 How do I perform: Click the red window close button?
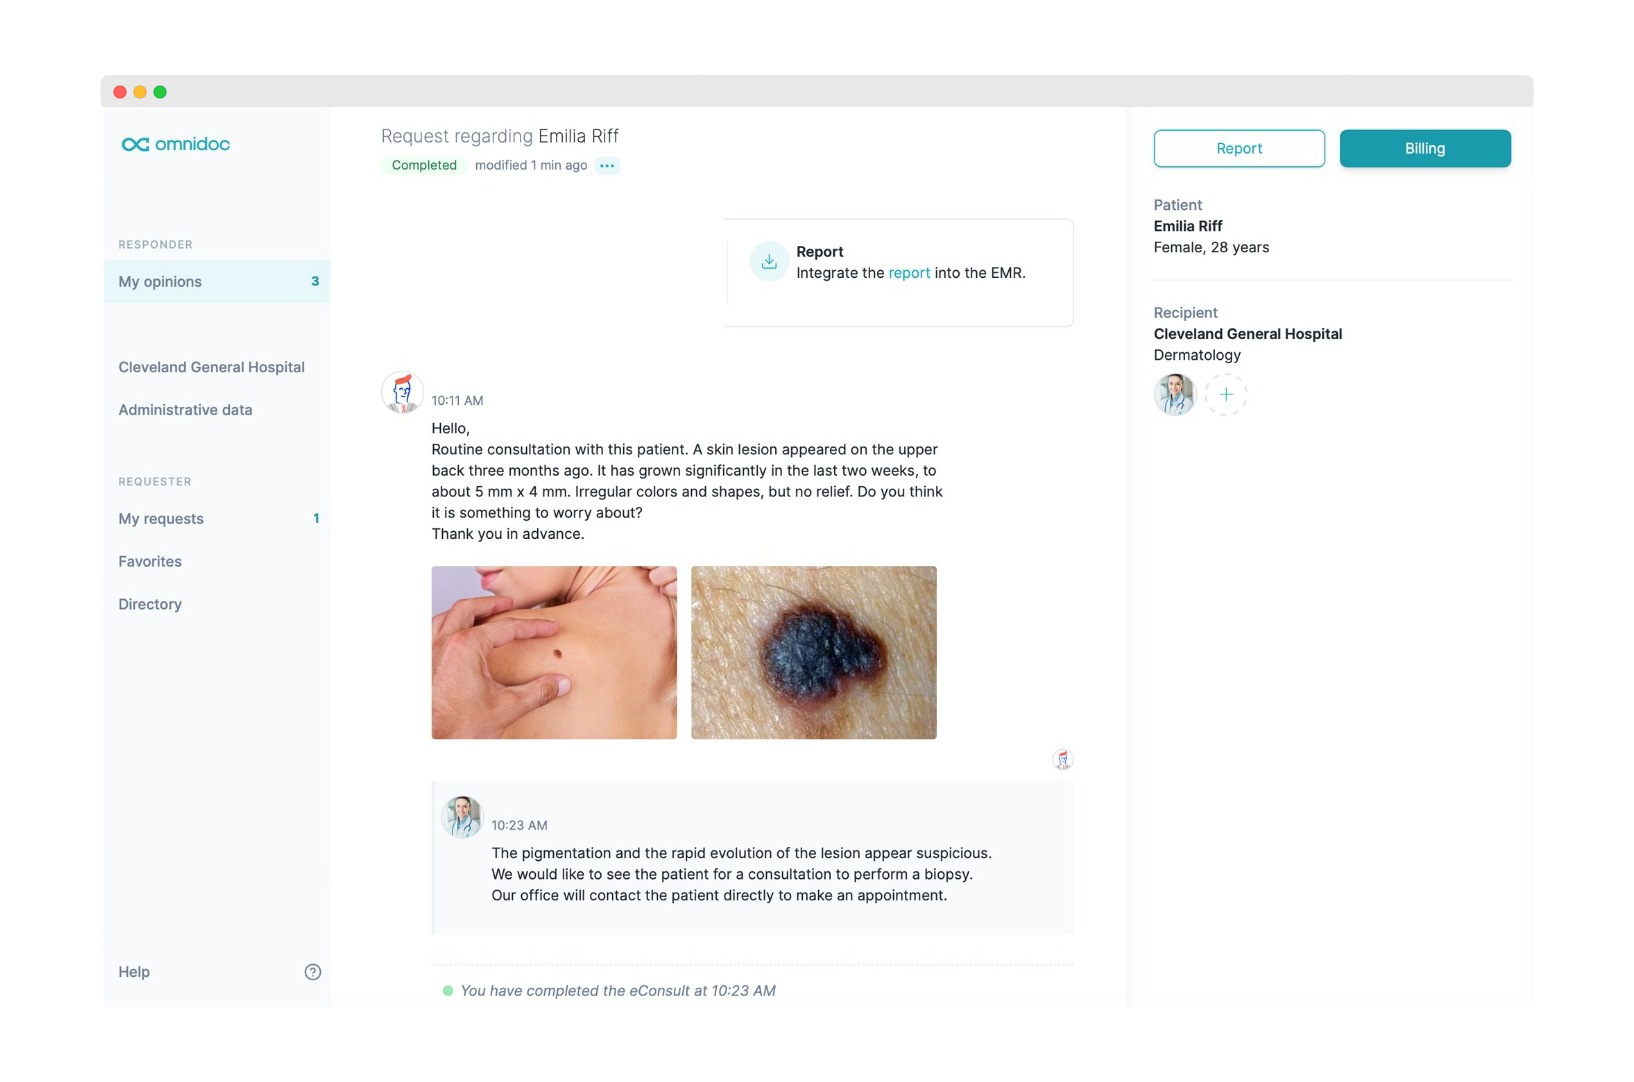(120, 92)
